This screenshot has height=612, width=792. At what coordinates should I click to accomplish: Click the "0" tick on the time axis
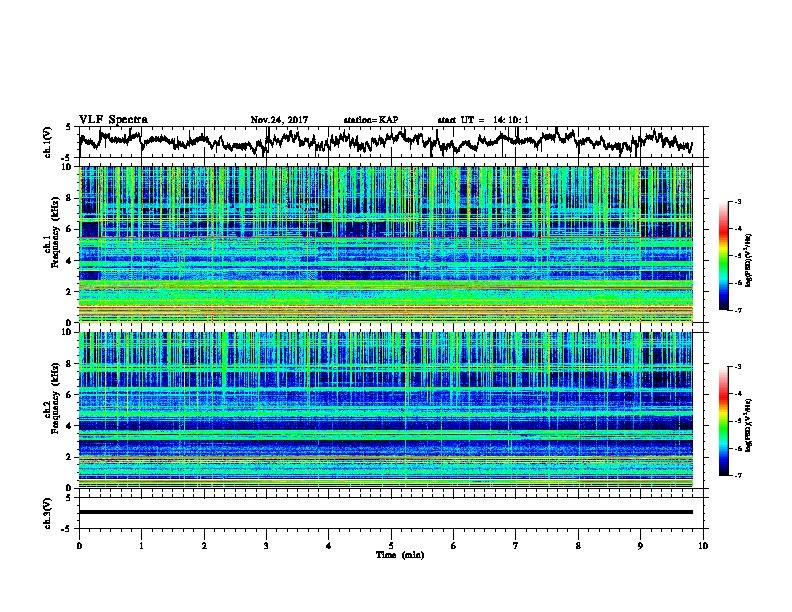click(79, 546)
